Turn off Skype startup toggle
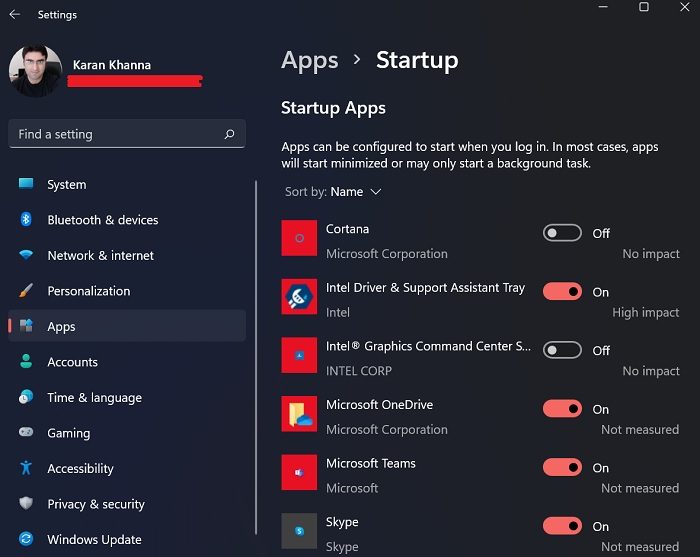 pos(562,526)
